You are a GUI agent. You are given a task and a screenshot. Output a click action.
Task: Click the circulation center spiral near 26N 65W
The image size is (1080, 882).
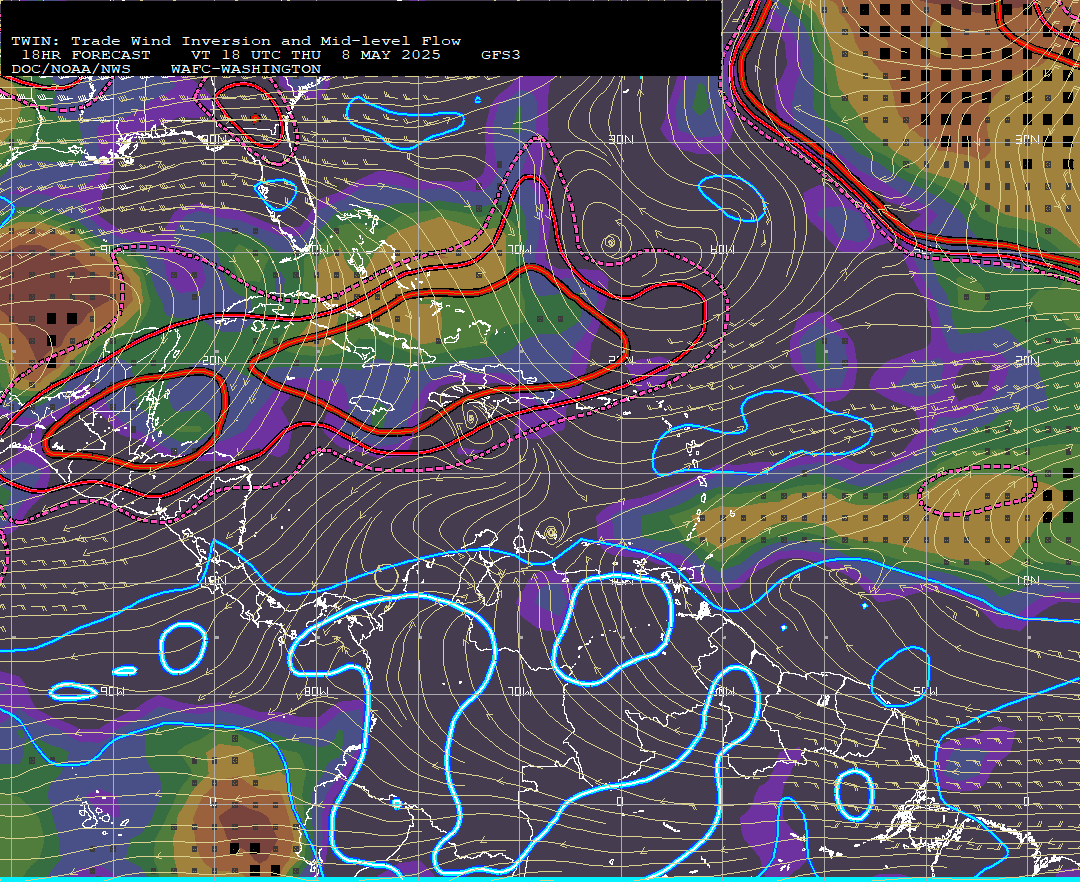coord(610,242)
